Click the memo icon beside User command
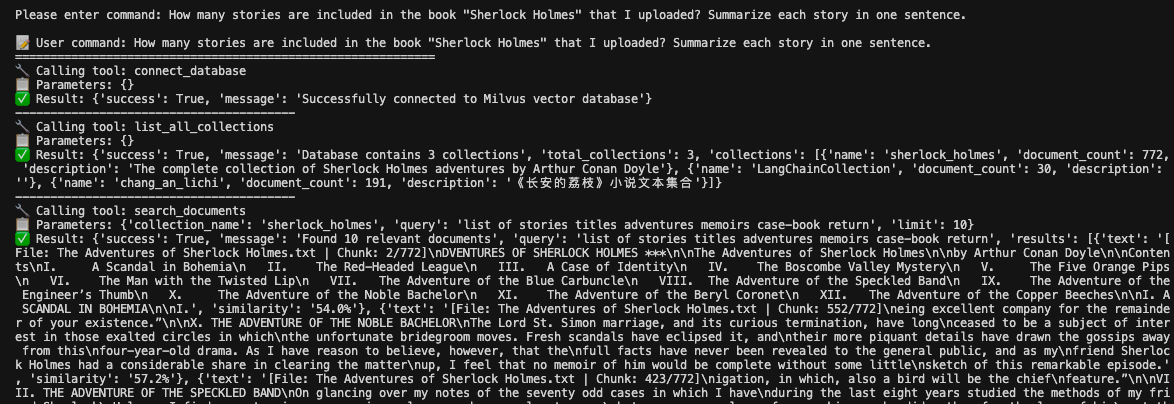The image size is (1174, 404). [22, 43]
